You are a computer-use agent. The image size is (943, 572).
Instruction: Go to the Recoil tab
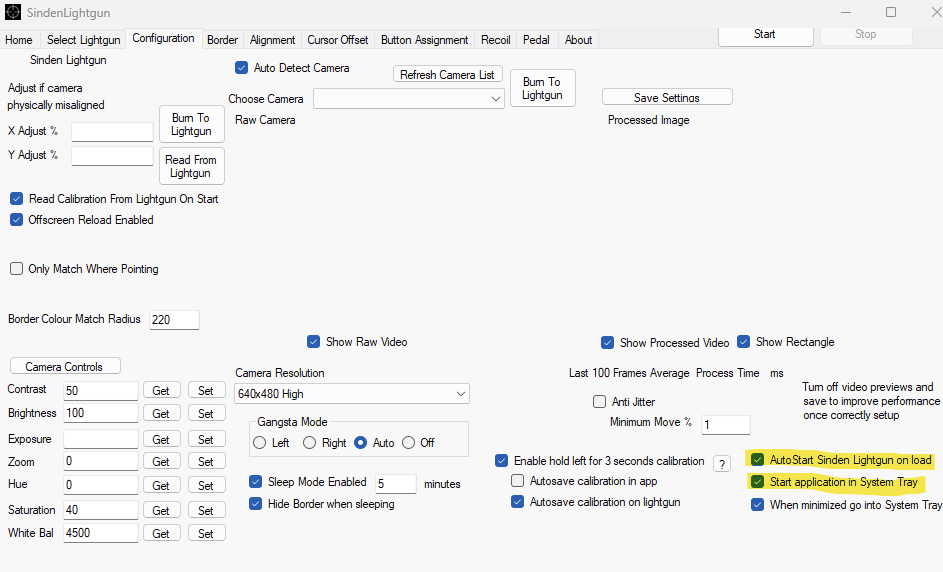(495, 40)
